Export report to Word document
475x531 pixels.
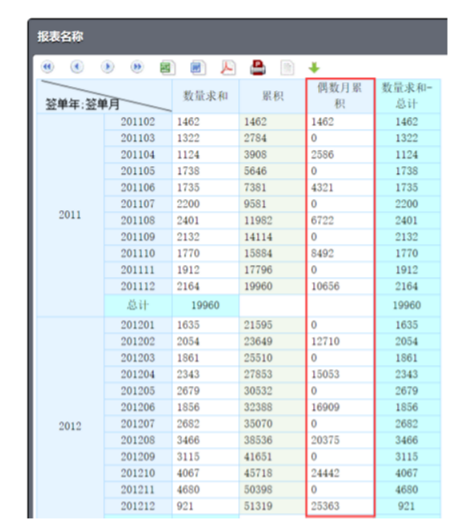(197, 67)
